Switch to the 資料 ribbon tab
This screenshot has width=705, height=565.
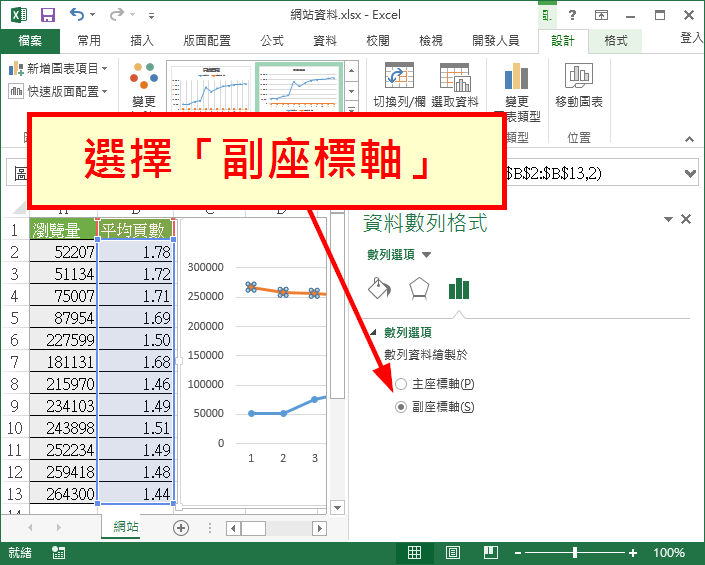pos(325,41)
